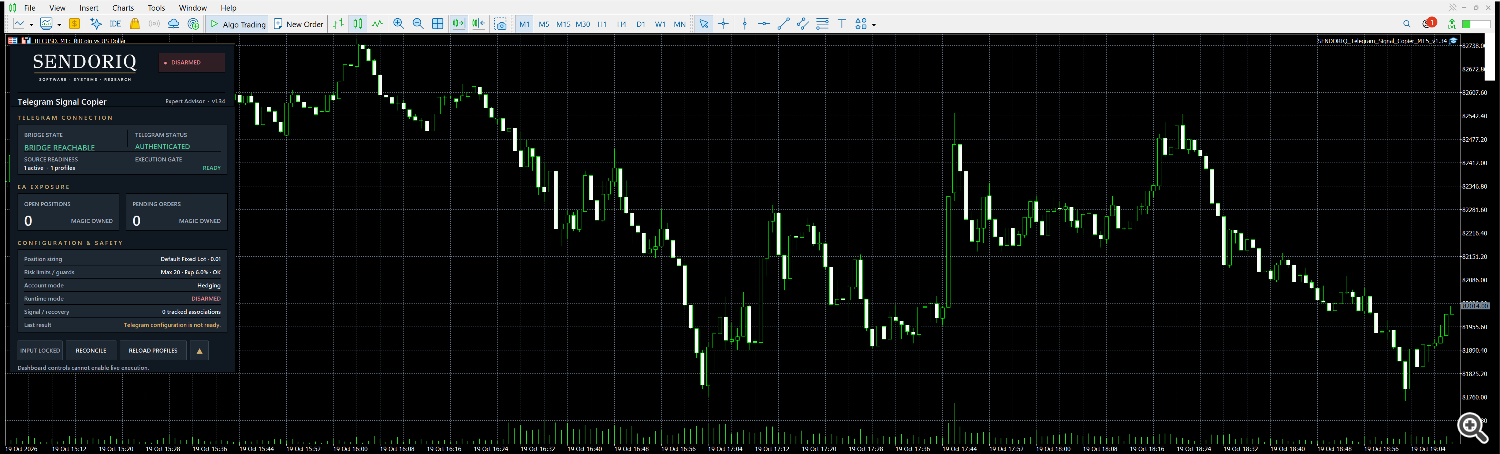Open the Tools menu
1500x454 pixels.
click(156, 7)
